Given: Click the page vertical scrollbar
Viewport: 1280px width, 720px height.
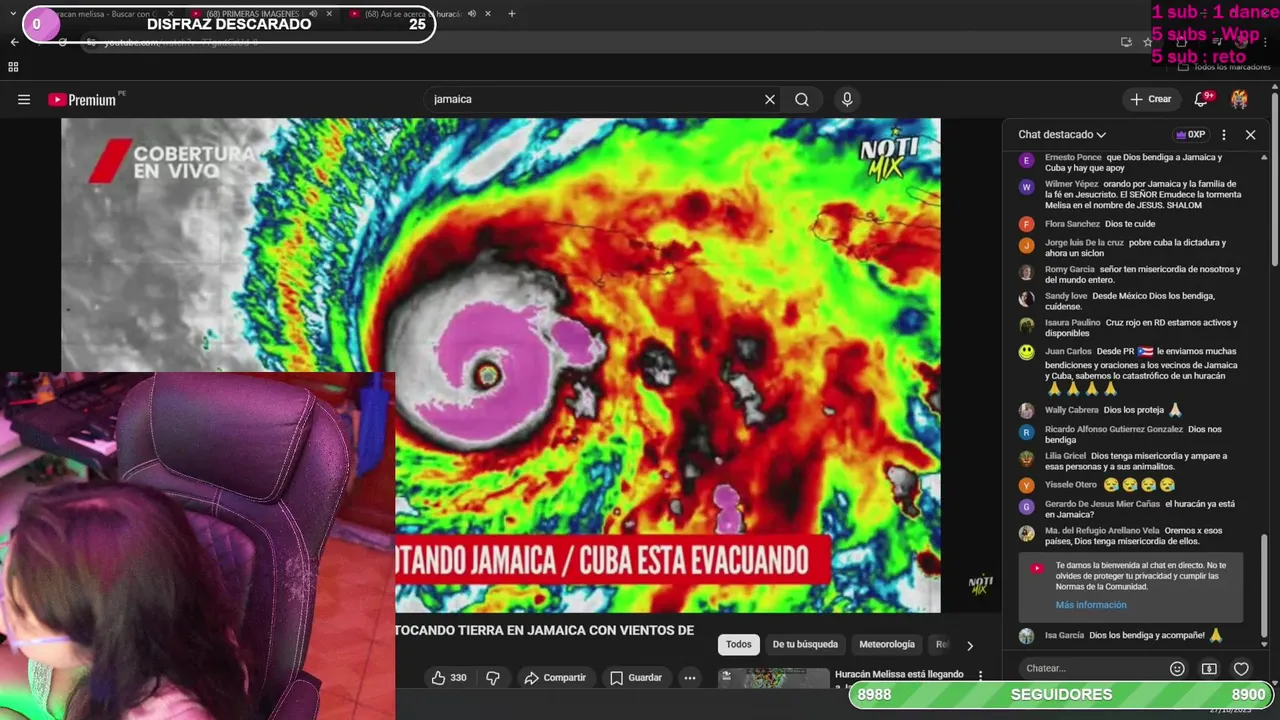Looking at the screenshot, I should (x=1274, y=180).
